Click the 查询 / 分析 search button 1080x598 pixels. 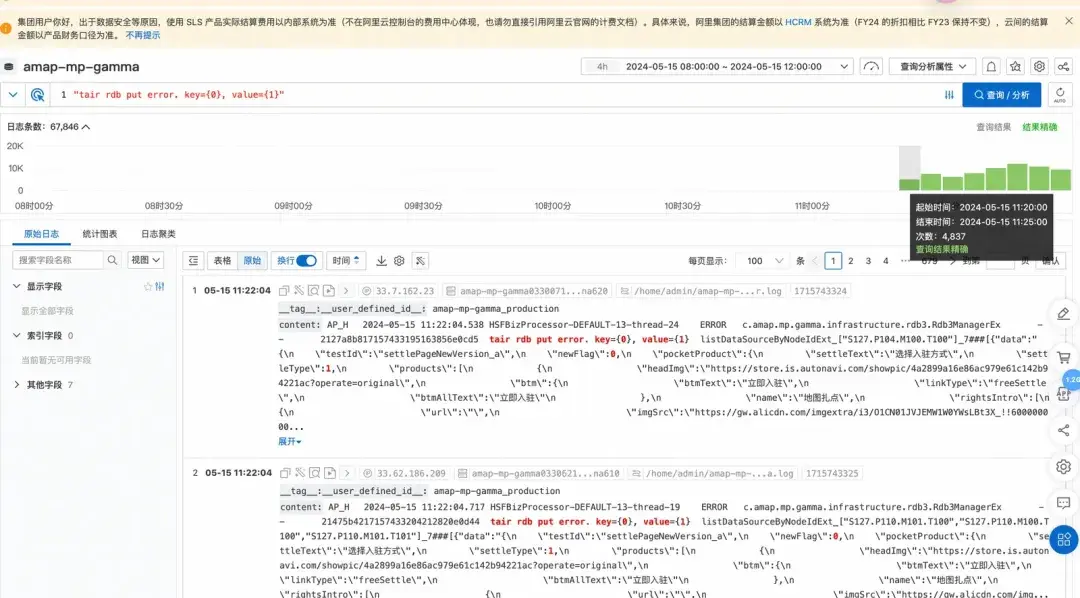pyautogui.click(x=1001, y=95)
